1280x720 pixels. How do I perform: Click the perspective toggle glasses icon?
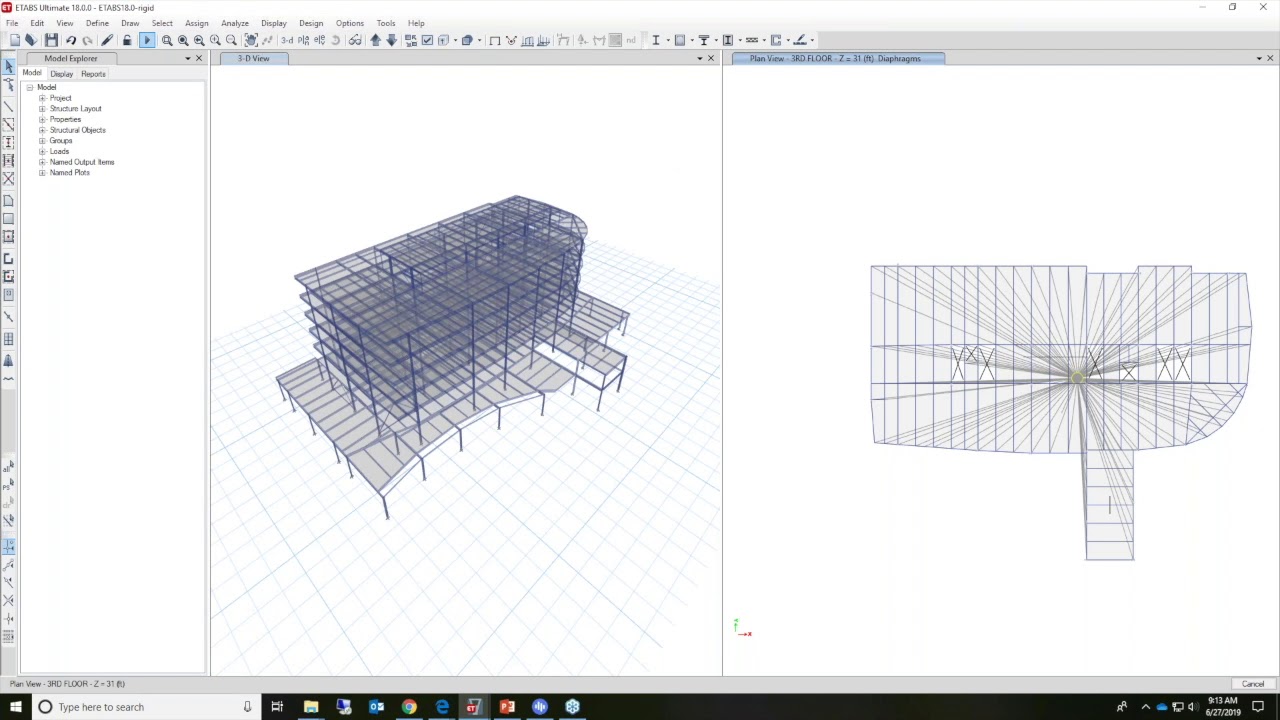[355, 40]
